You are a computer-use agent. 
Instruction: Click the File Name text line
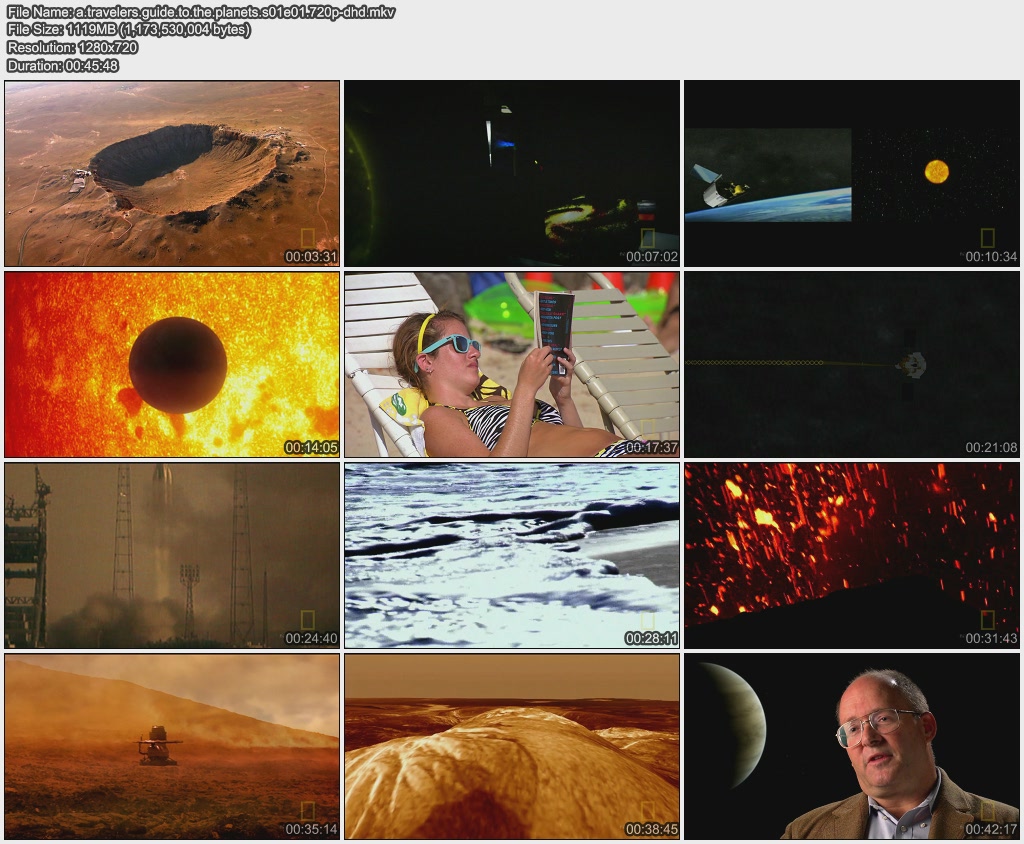click(200, 11)
